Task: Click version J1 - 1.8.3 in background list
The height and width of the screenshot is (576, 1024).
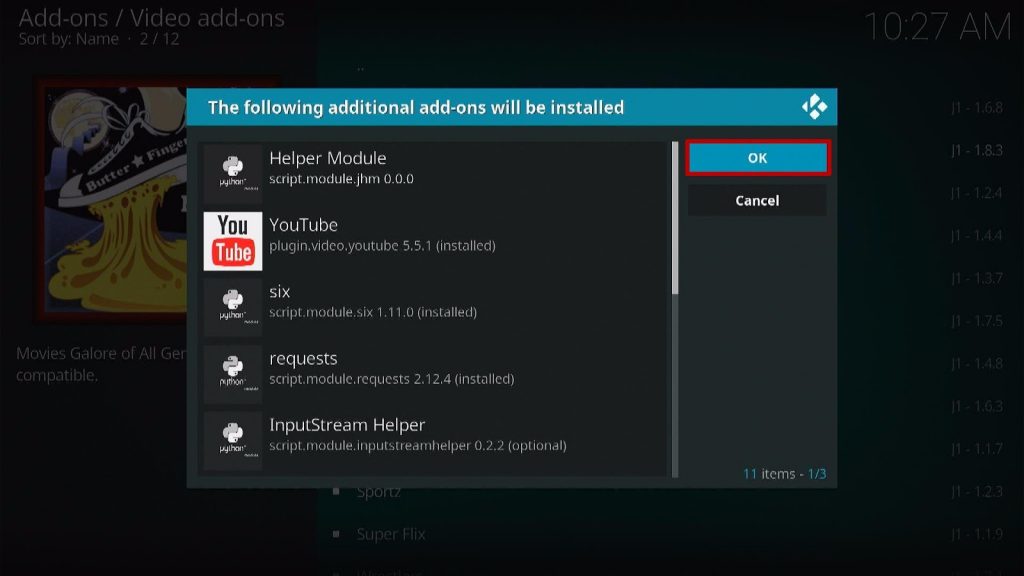Action: (976, 150)
